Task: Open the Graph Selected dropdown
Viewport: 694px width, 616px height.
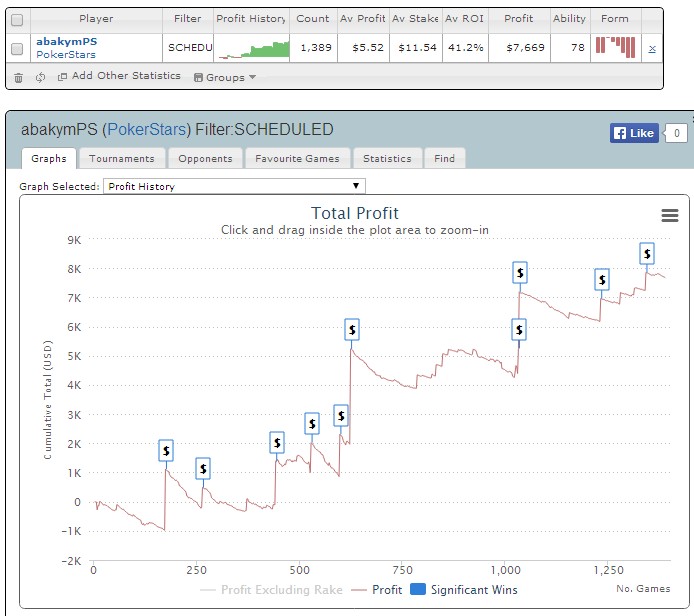Action: coord(234,186)
